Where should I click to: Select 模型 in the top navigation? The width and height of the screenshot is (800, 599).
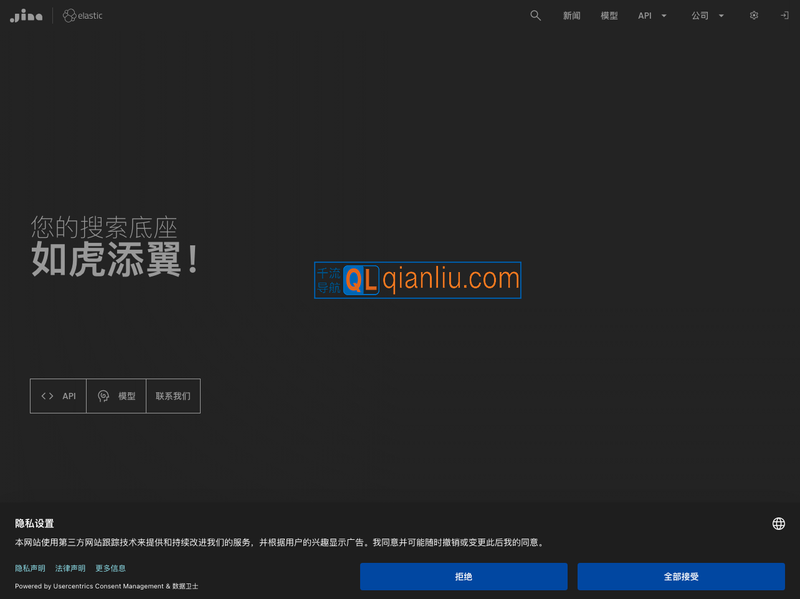point(607,15)
